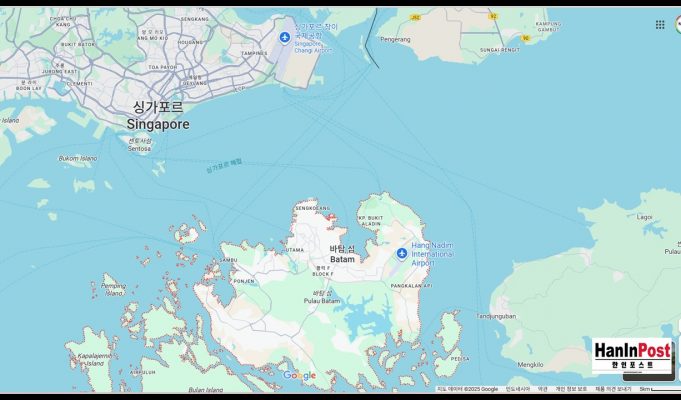681x400 pixels.
Task: Click the Singapore Changi Airport plane icon
Action: tap(286, 38)
